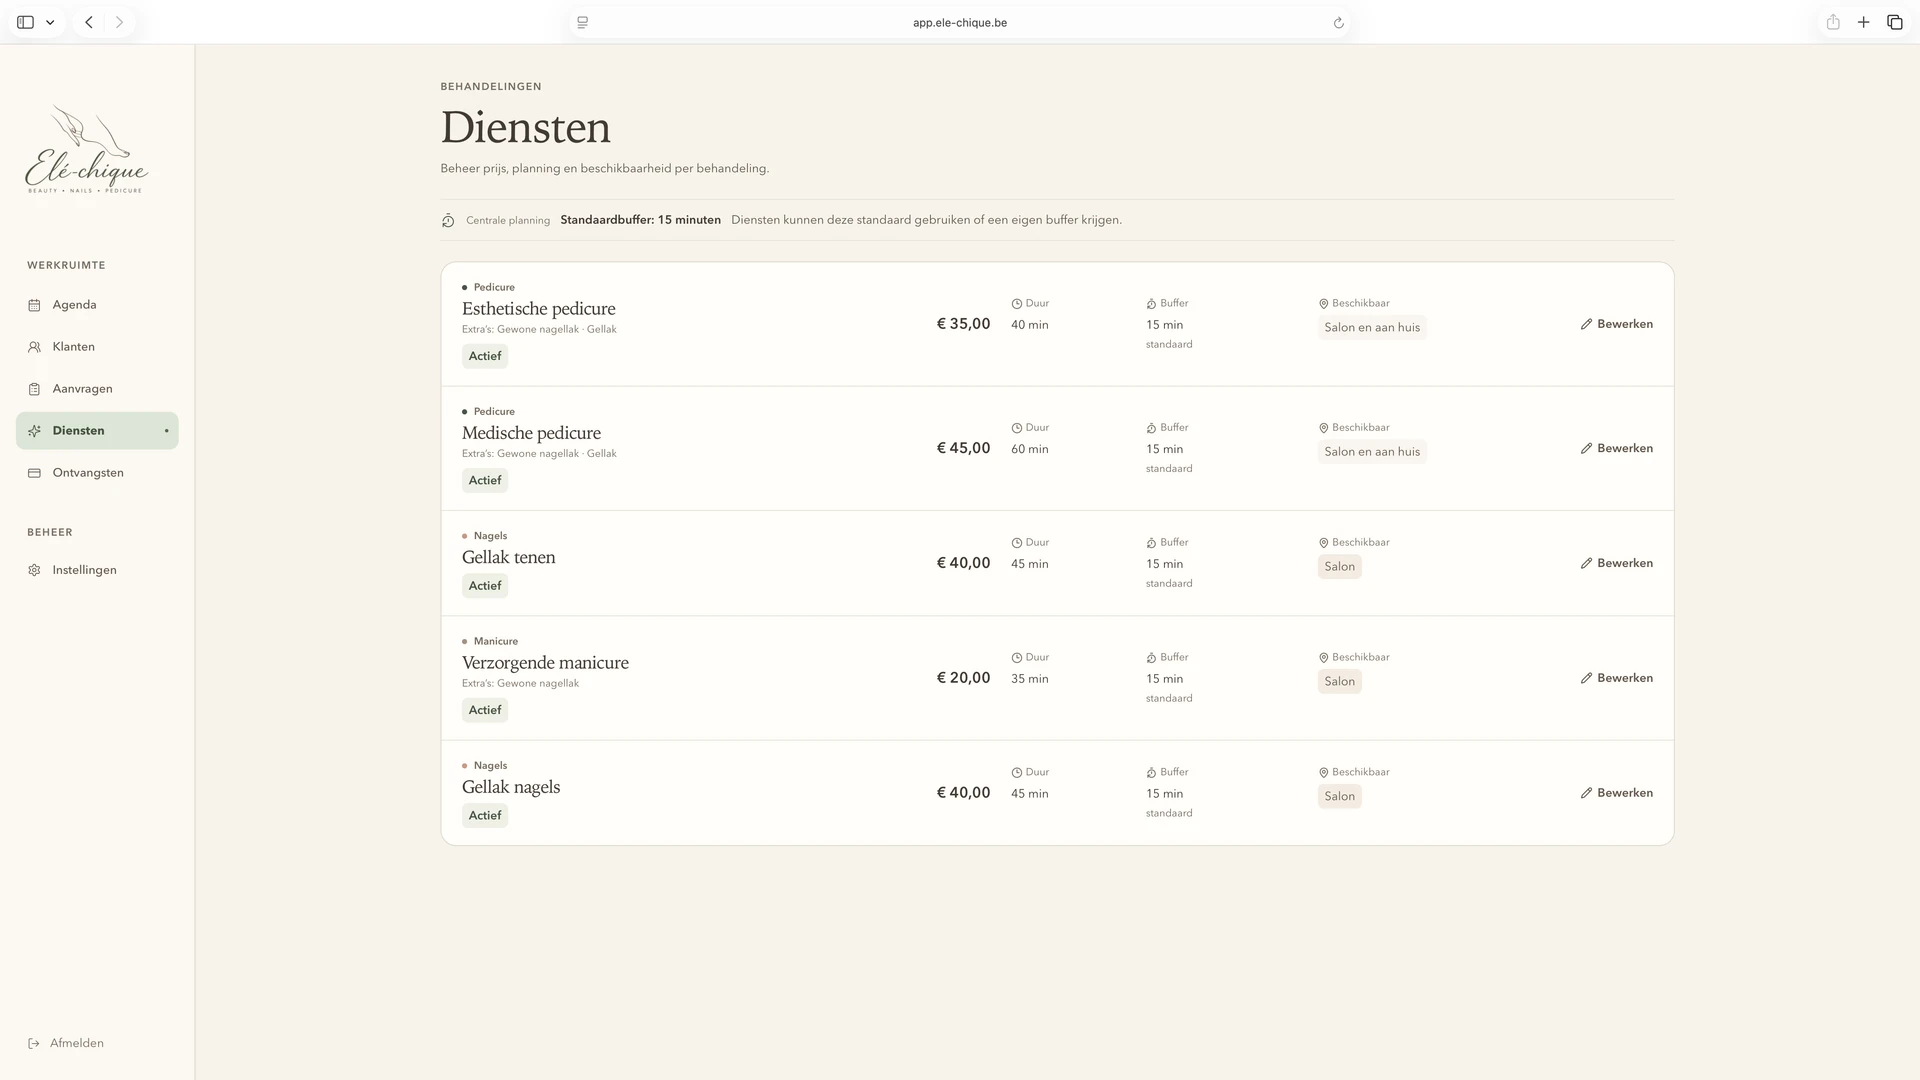This screenshot has height=1080, width=1920.
Task: Open Instellingen in the sidebar
Action: (97, 570)
